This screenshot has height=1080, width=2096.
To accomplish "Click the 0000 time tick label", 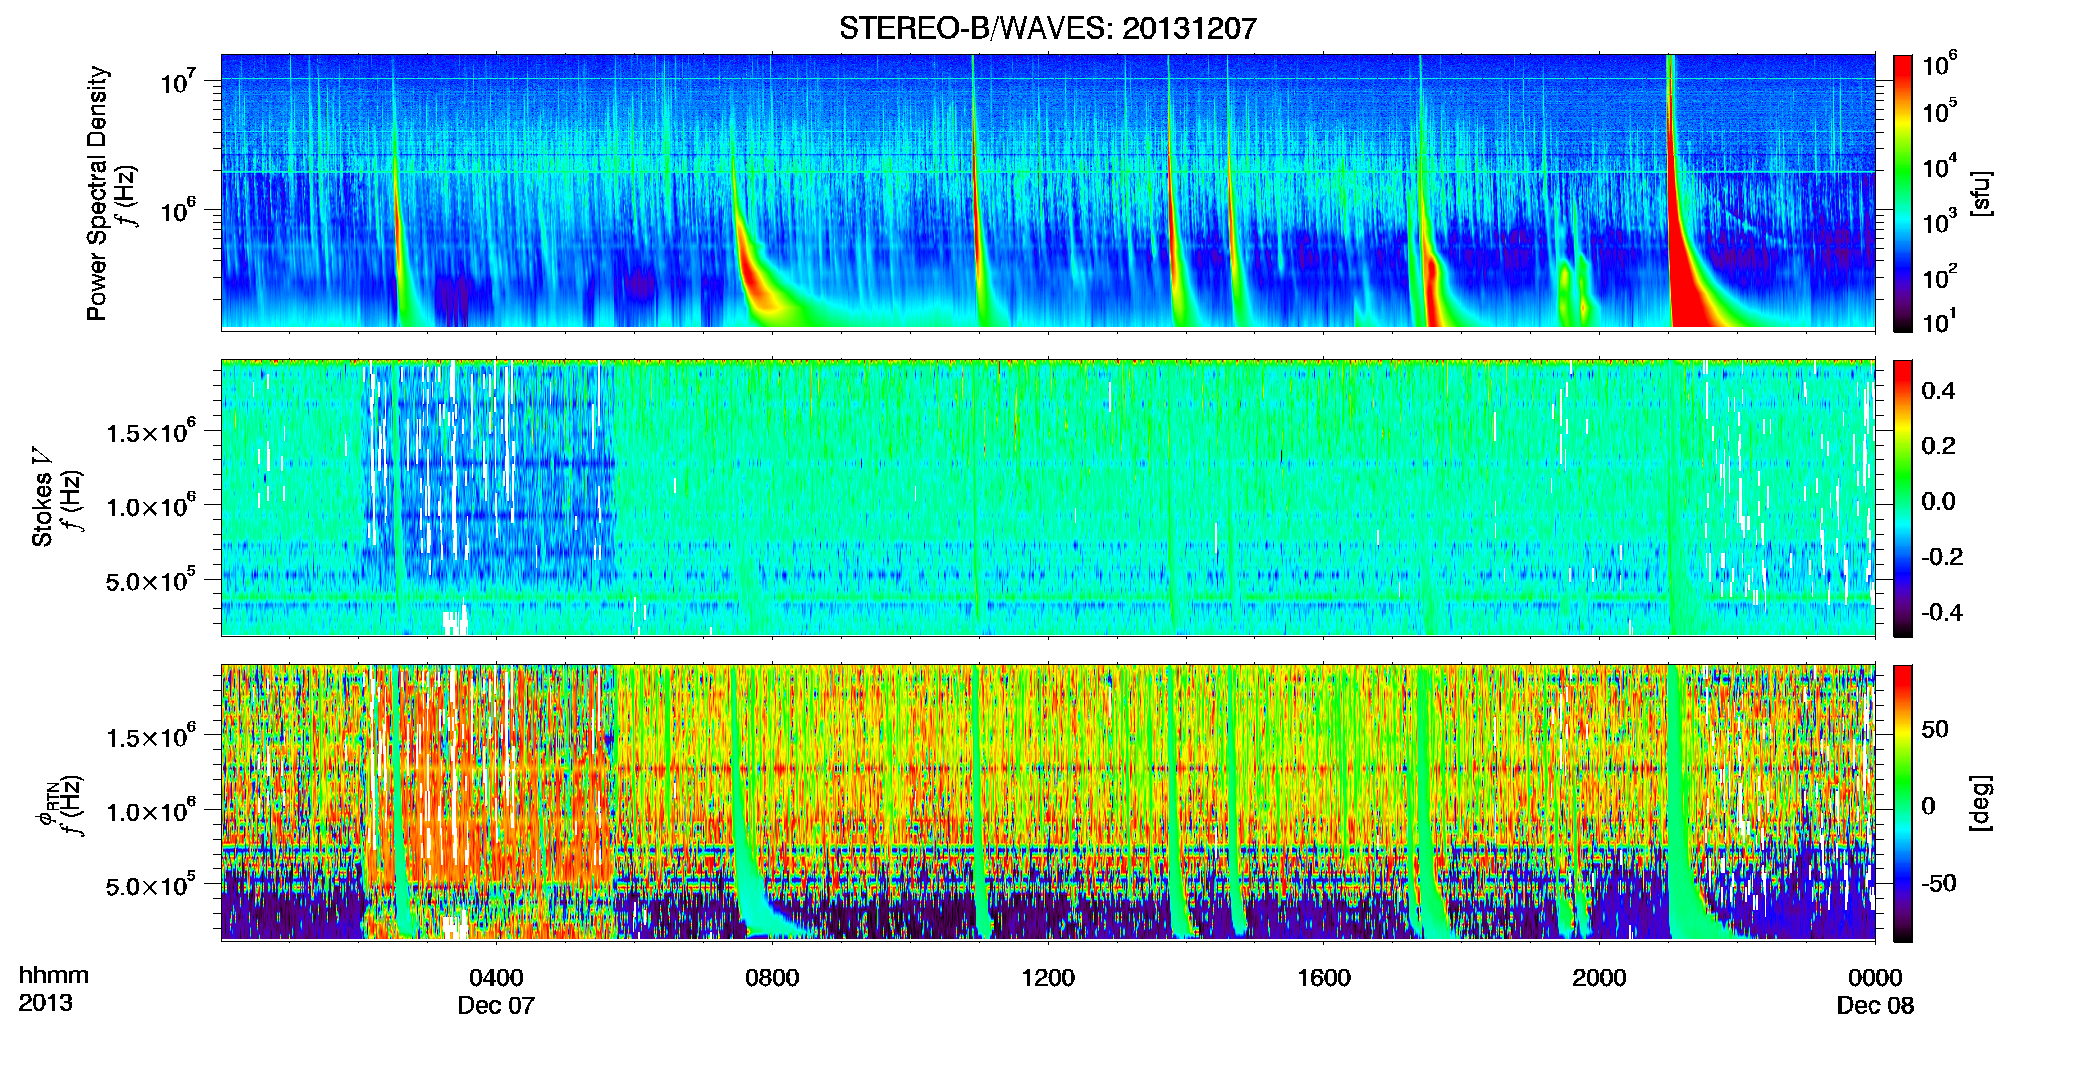I will [1875, 977].
